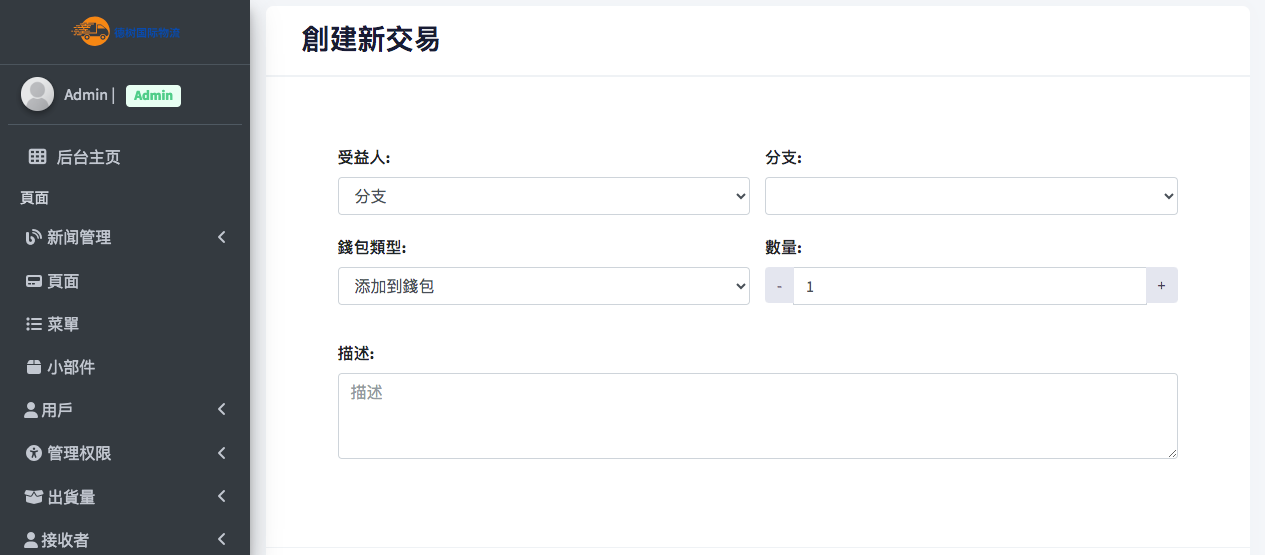
Task: Open the empty 分支 dropdown
Action: 970,196
